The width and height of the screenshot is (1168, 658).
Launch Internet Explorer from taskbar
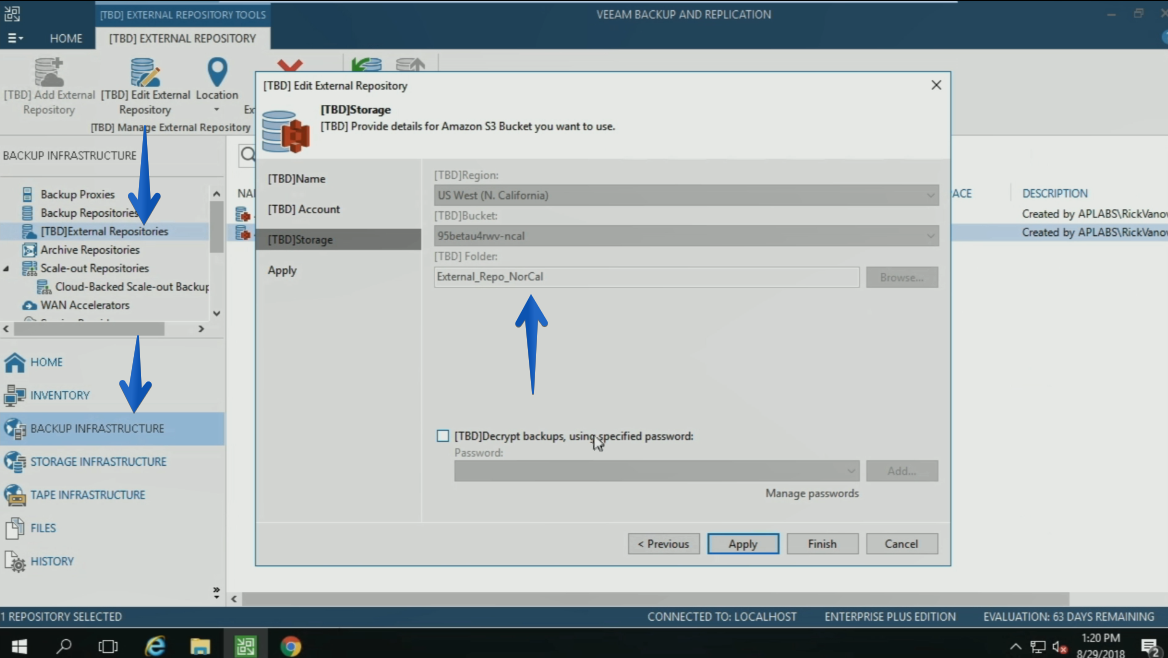click(x=155, y=645)
